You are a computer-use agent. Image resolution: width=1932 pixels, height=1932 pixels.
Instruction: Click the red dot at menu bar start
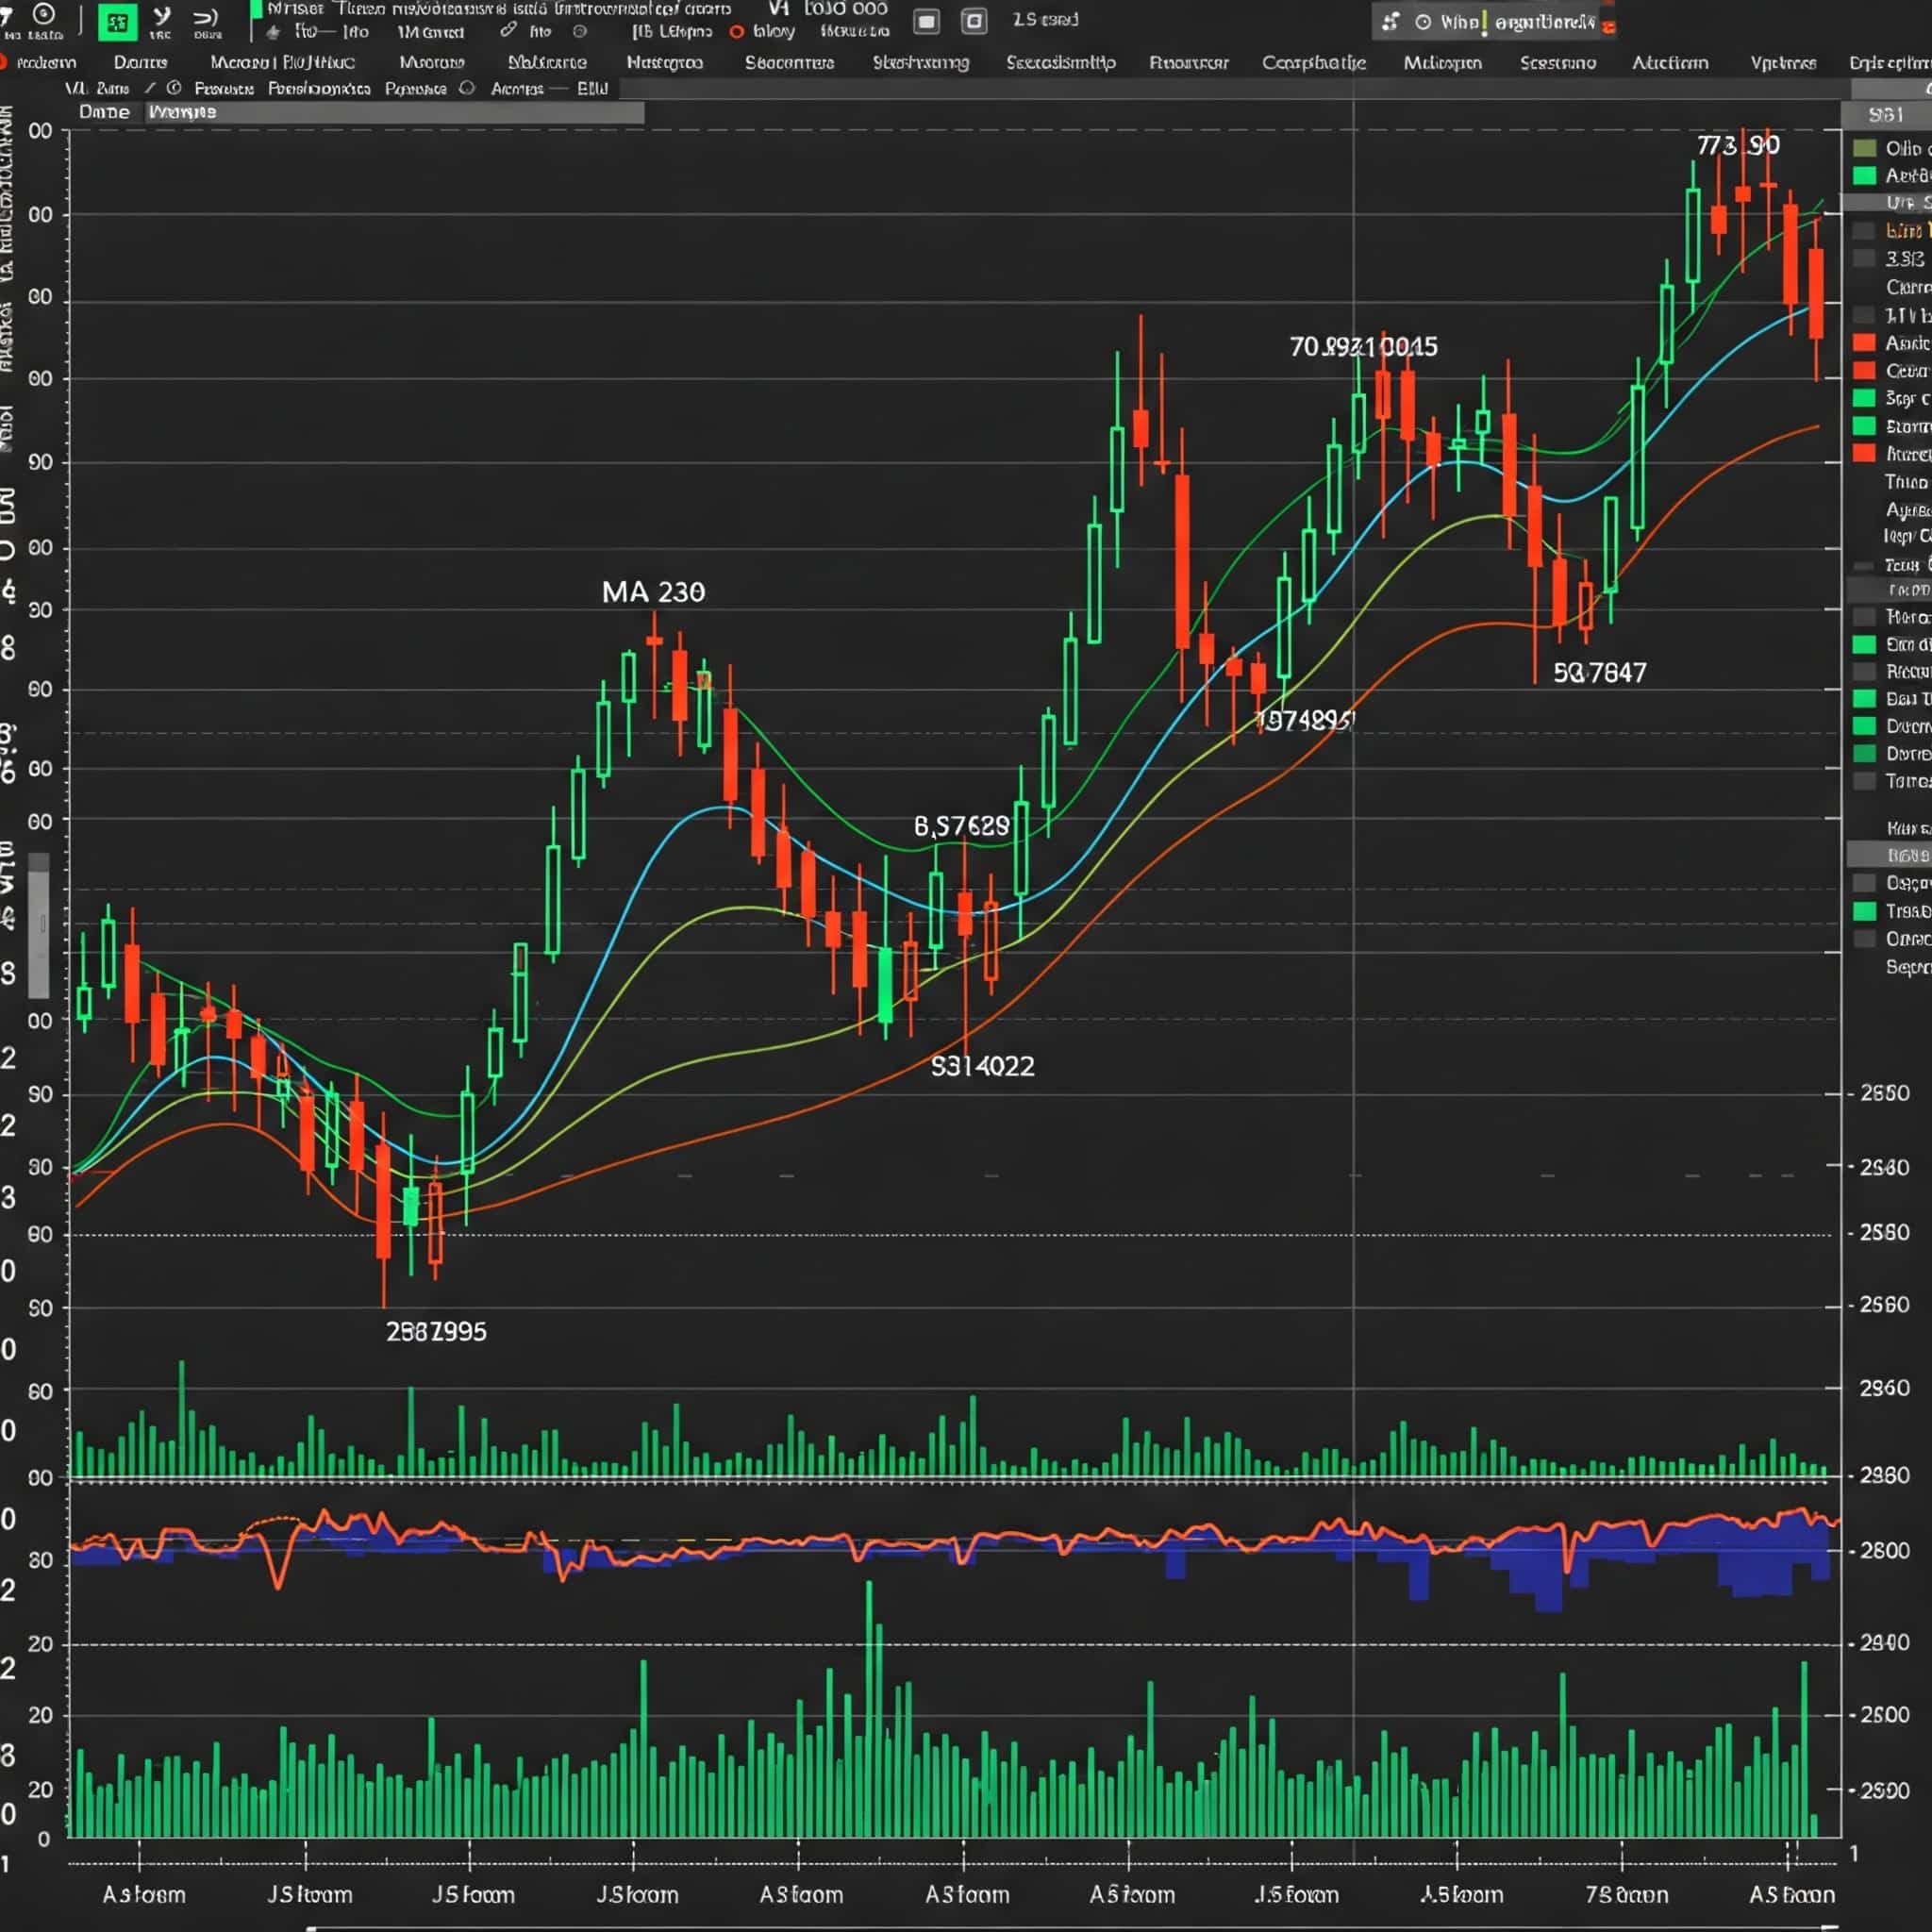point(3,62)
